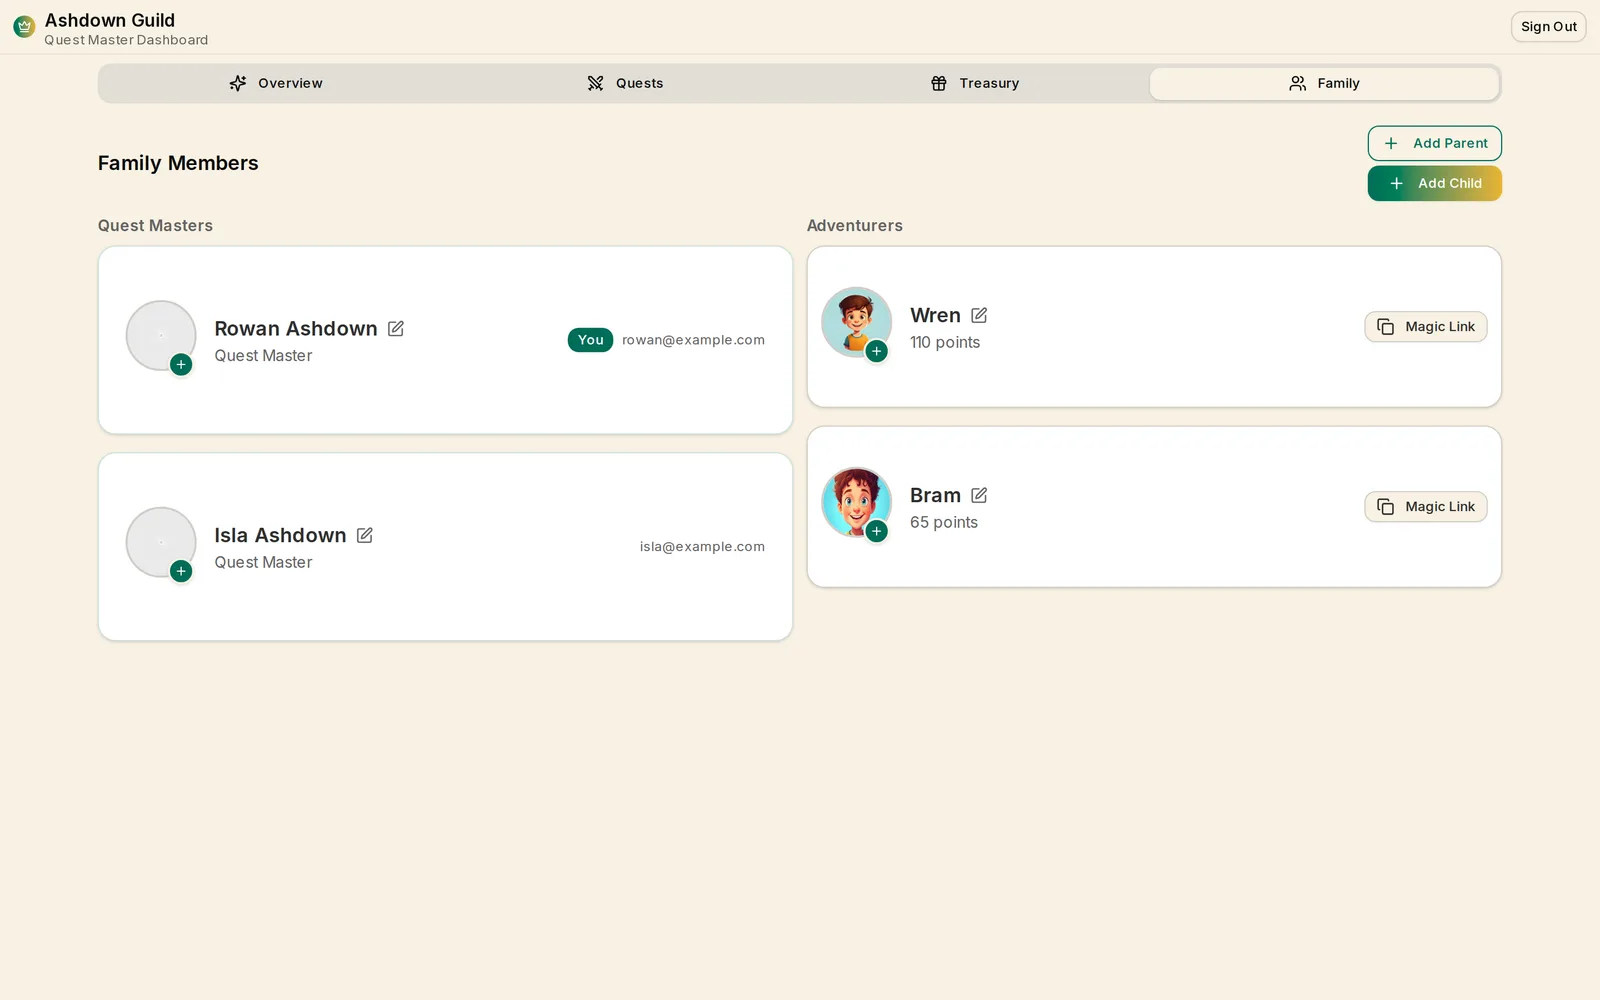Click the Ashdown Guild title
The image size is (1600, 1000).
click(x=110, y=20)
